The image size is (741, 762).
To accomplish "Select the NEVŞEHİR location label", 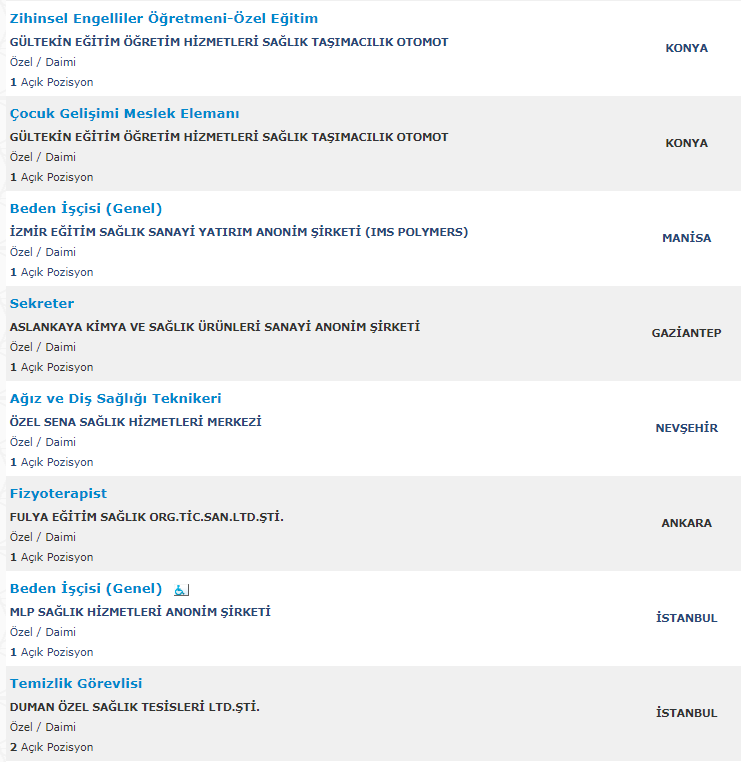I will 686,428.
